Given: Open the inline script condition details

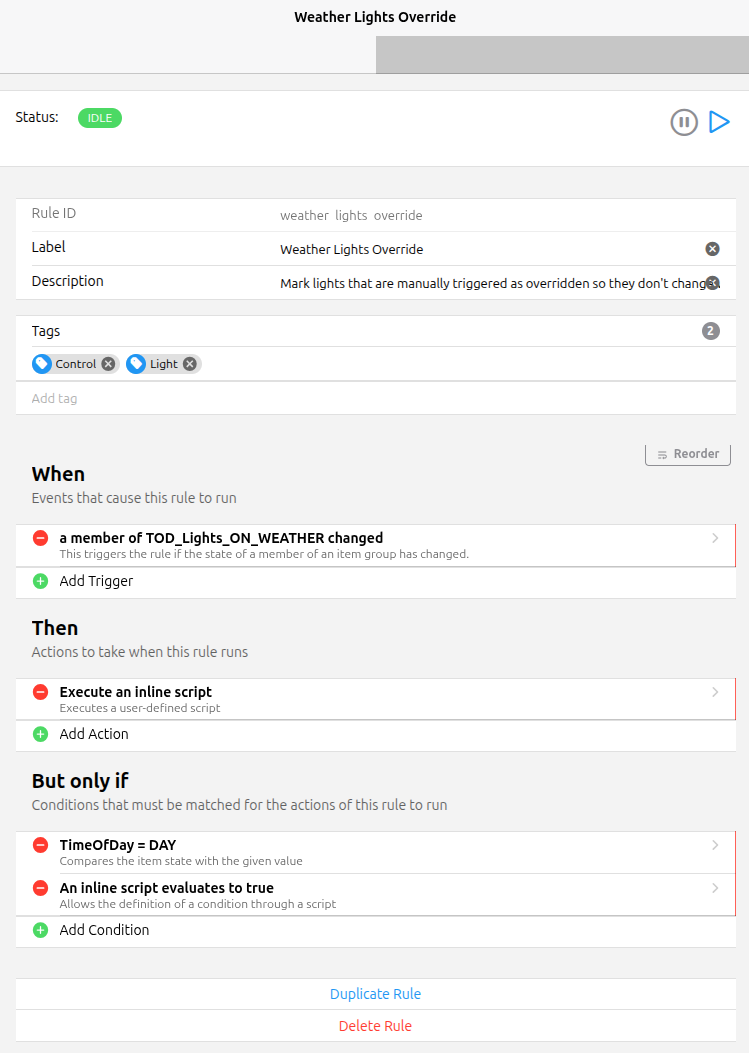Looking at the screenshot, I should coord(715,888).
